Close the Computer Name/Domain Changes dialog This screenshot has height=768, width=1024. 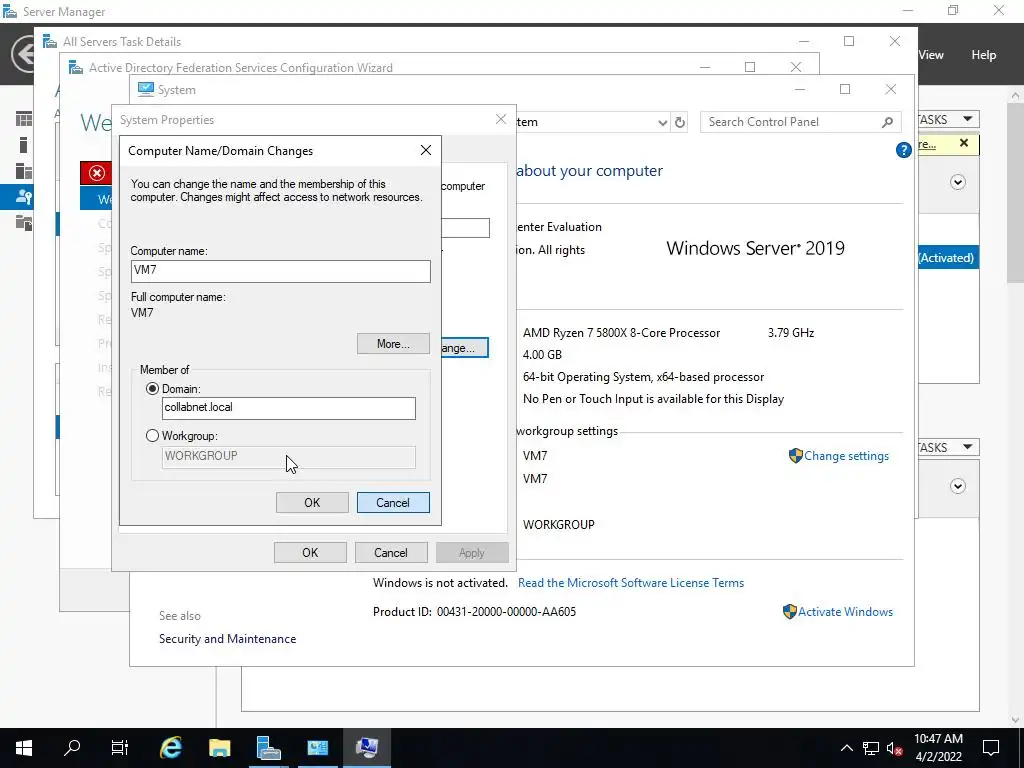point(426,150)
